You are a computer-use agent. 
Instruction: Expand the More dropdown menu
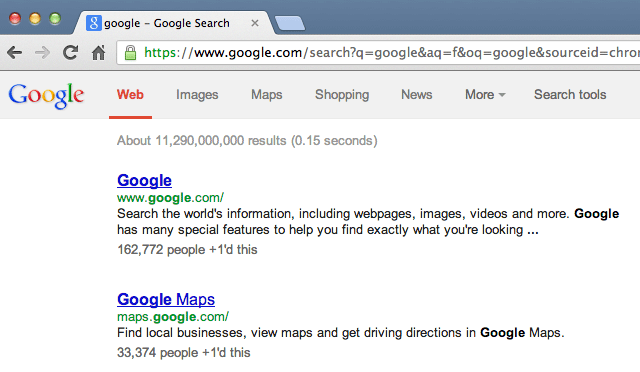[x=485, y=95]
